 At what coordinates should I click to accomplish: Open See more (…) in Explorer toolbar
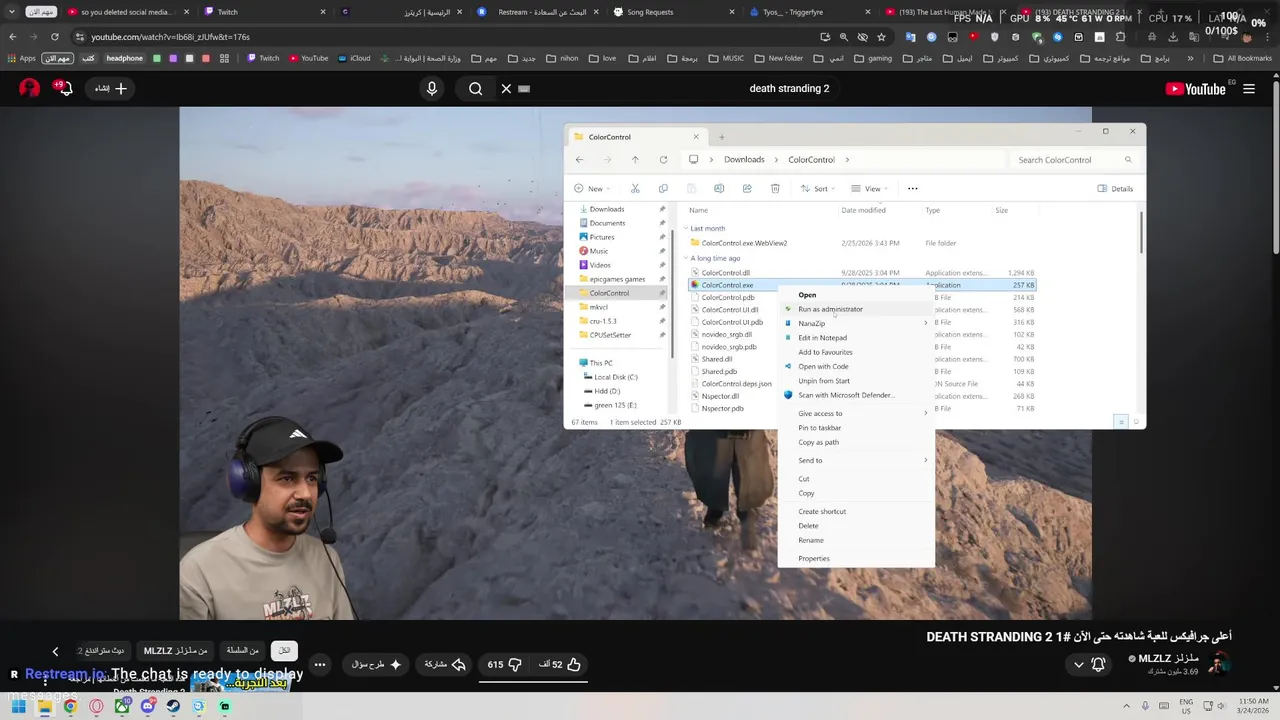tap(912, 189)
